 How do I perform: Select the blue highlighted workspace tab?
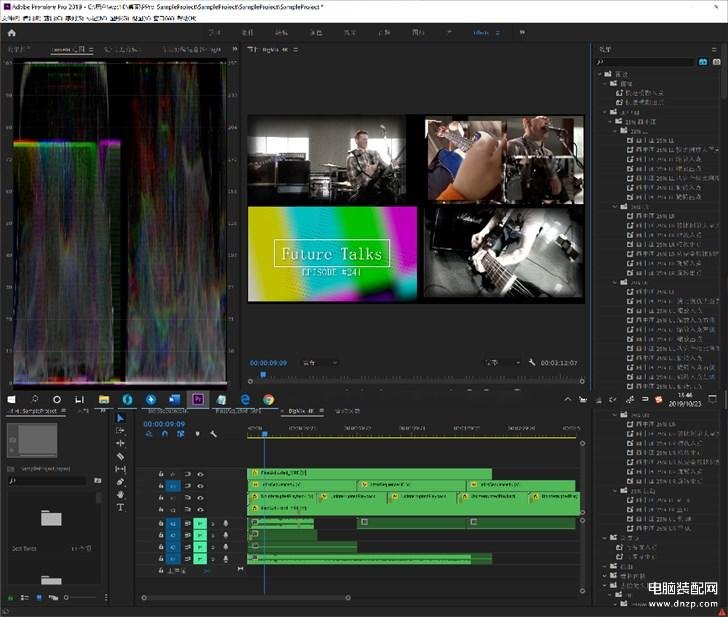481,33
